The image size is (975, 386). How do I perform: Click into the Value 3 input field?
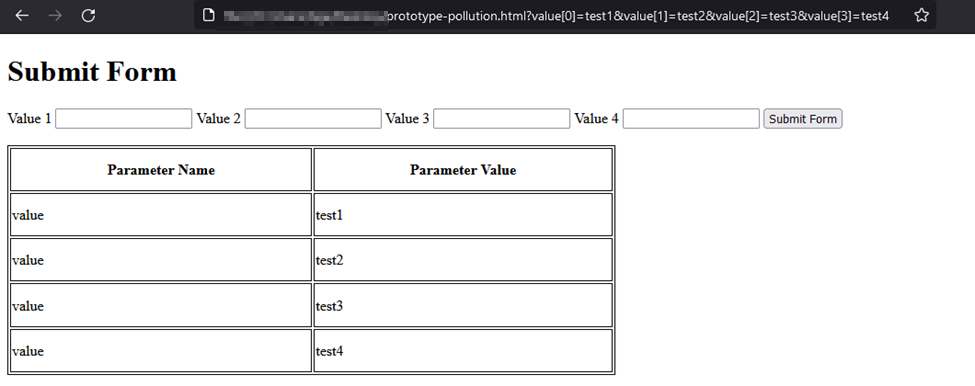point(501,119)
